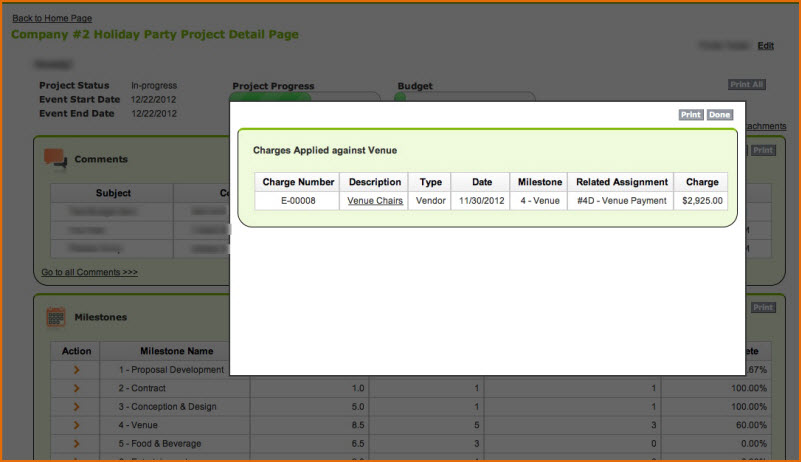Screen dimensions: 801x462
Task: Click the Milestones calendar icon
Action: pos(56,317)
